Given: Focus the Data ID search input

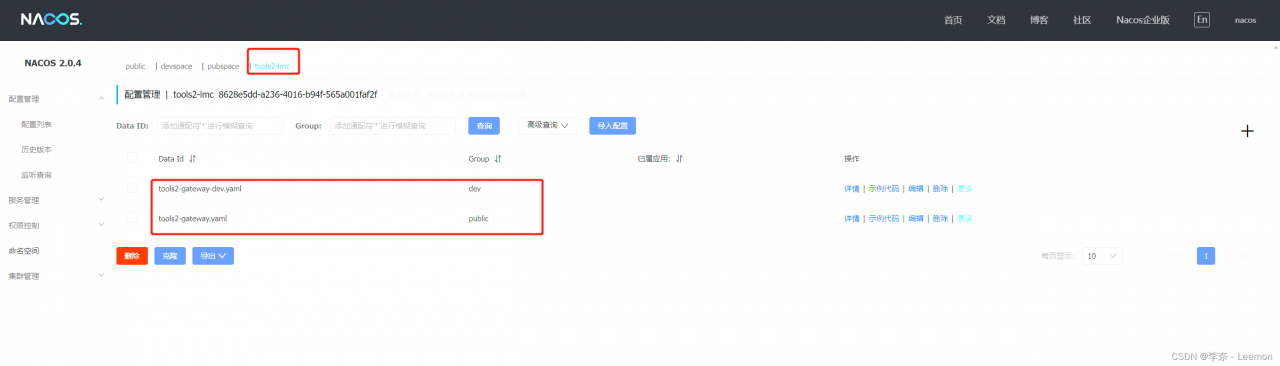Looking at the screenshot, I should tap(219, 126).
